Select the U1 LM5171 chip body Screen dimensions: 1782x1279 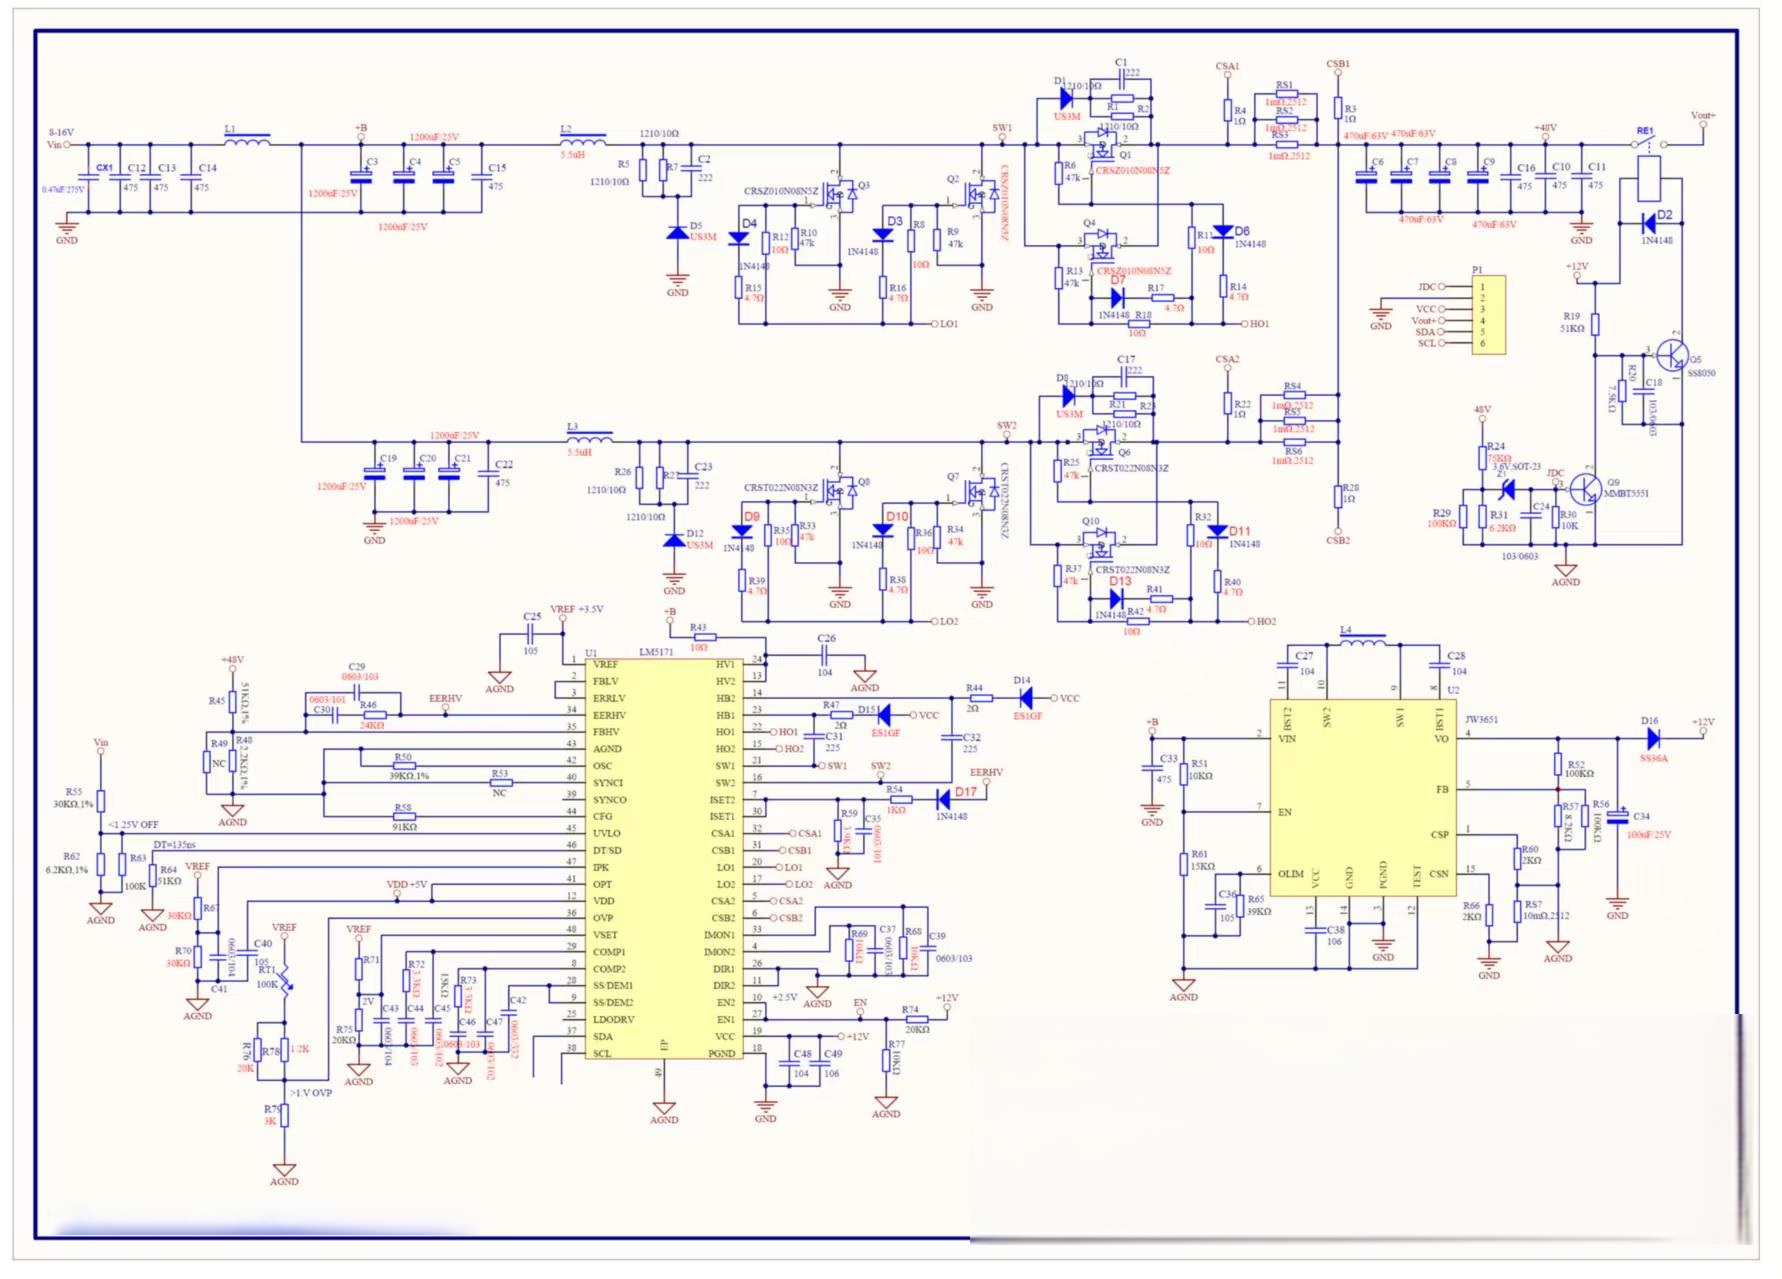(x=664, y=858)
